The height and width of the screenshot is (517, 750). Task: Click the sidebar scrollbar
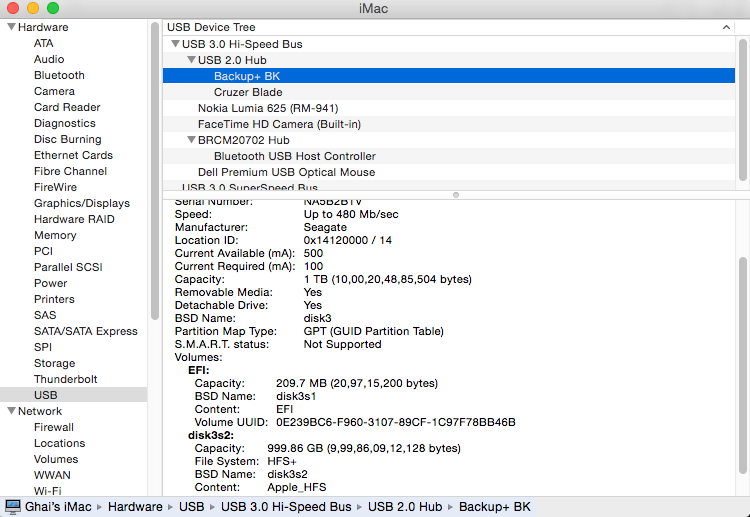pyautogui.click(x=154, y=171)
